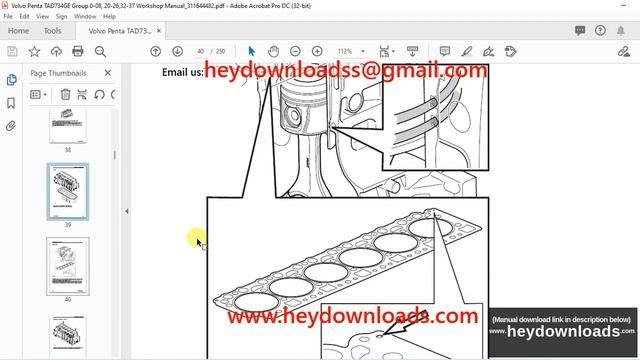640x360 pixels.
Task: Click the upload to cloud icon
Action: click(x=56, y=51)
